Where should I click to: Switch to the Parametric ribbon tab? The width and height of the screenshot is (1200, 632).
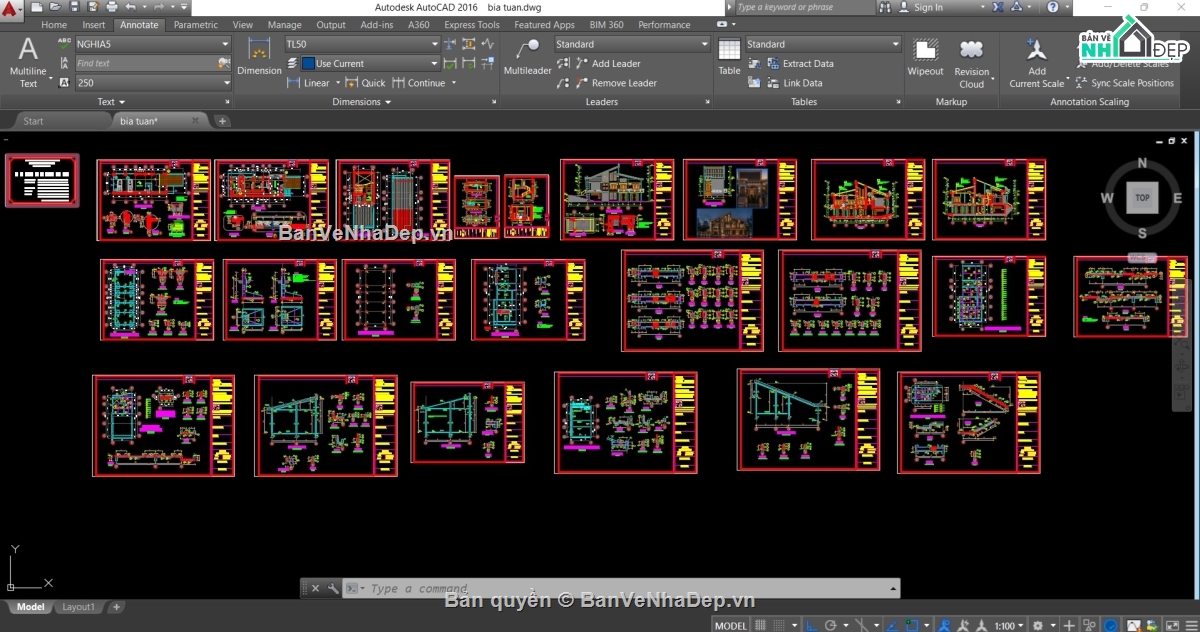[195, 24]
